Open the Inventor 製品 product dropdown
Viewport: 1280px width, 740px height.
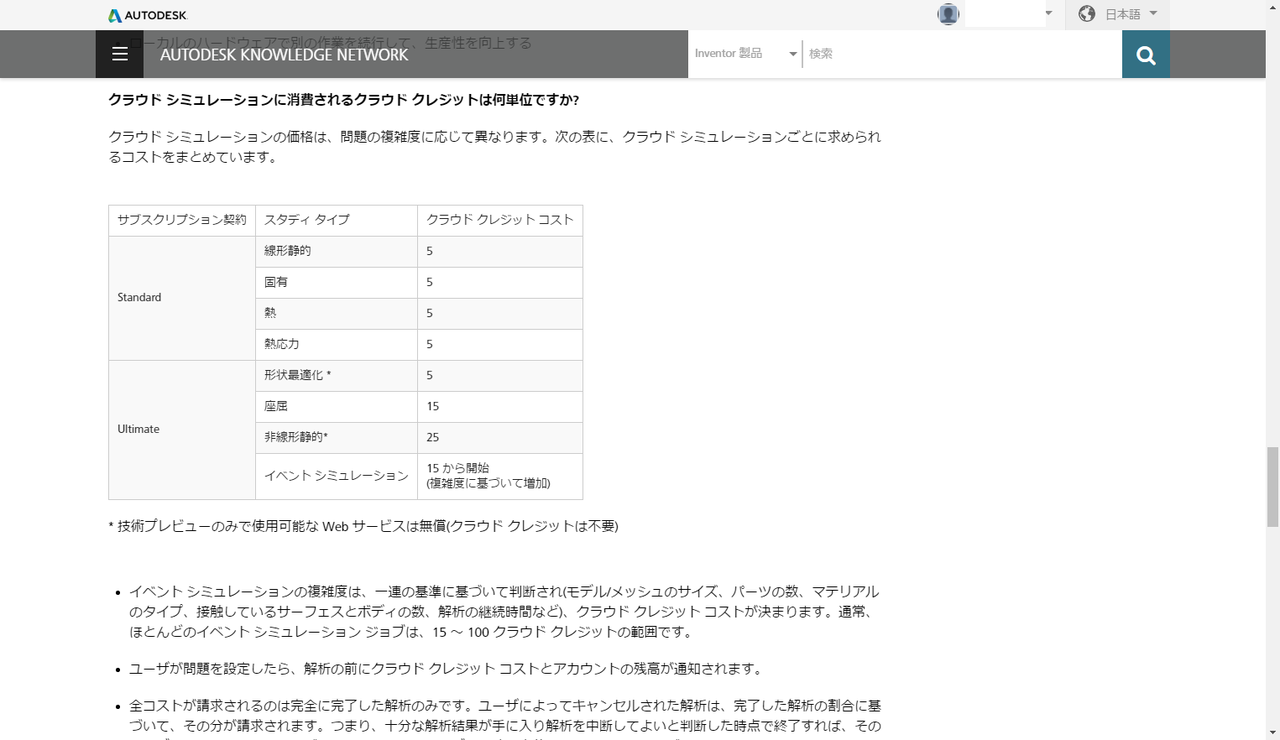click(x=745, y=54)
